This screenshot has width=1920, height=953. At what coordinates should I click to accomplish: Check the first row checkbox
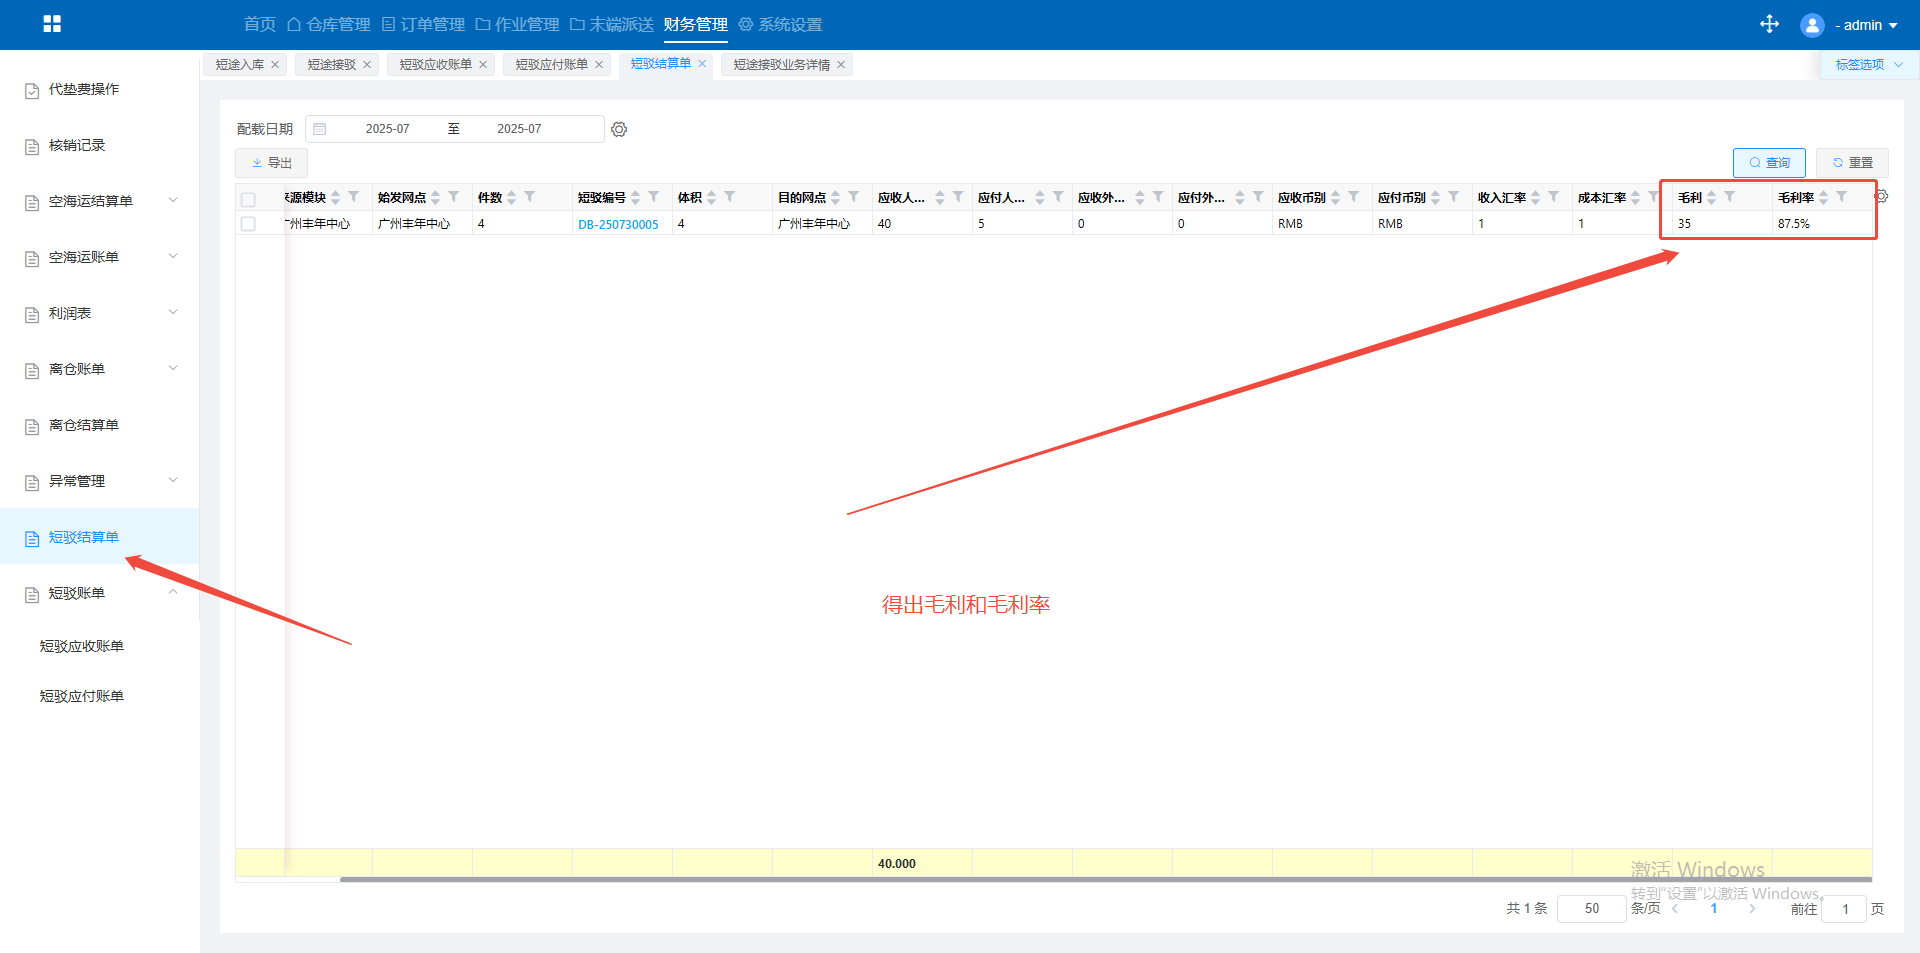pyautogui.click(x=248, y=224)
